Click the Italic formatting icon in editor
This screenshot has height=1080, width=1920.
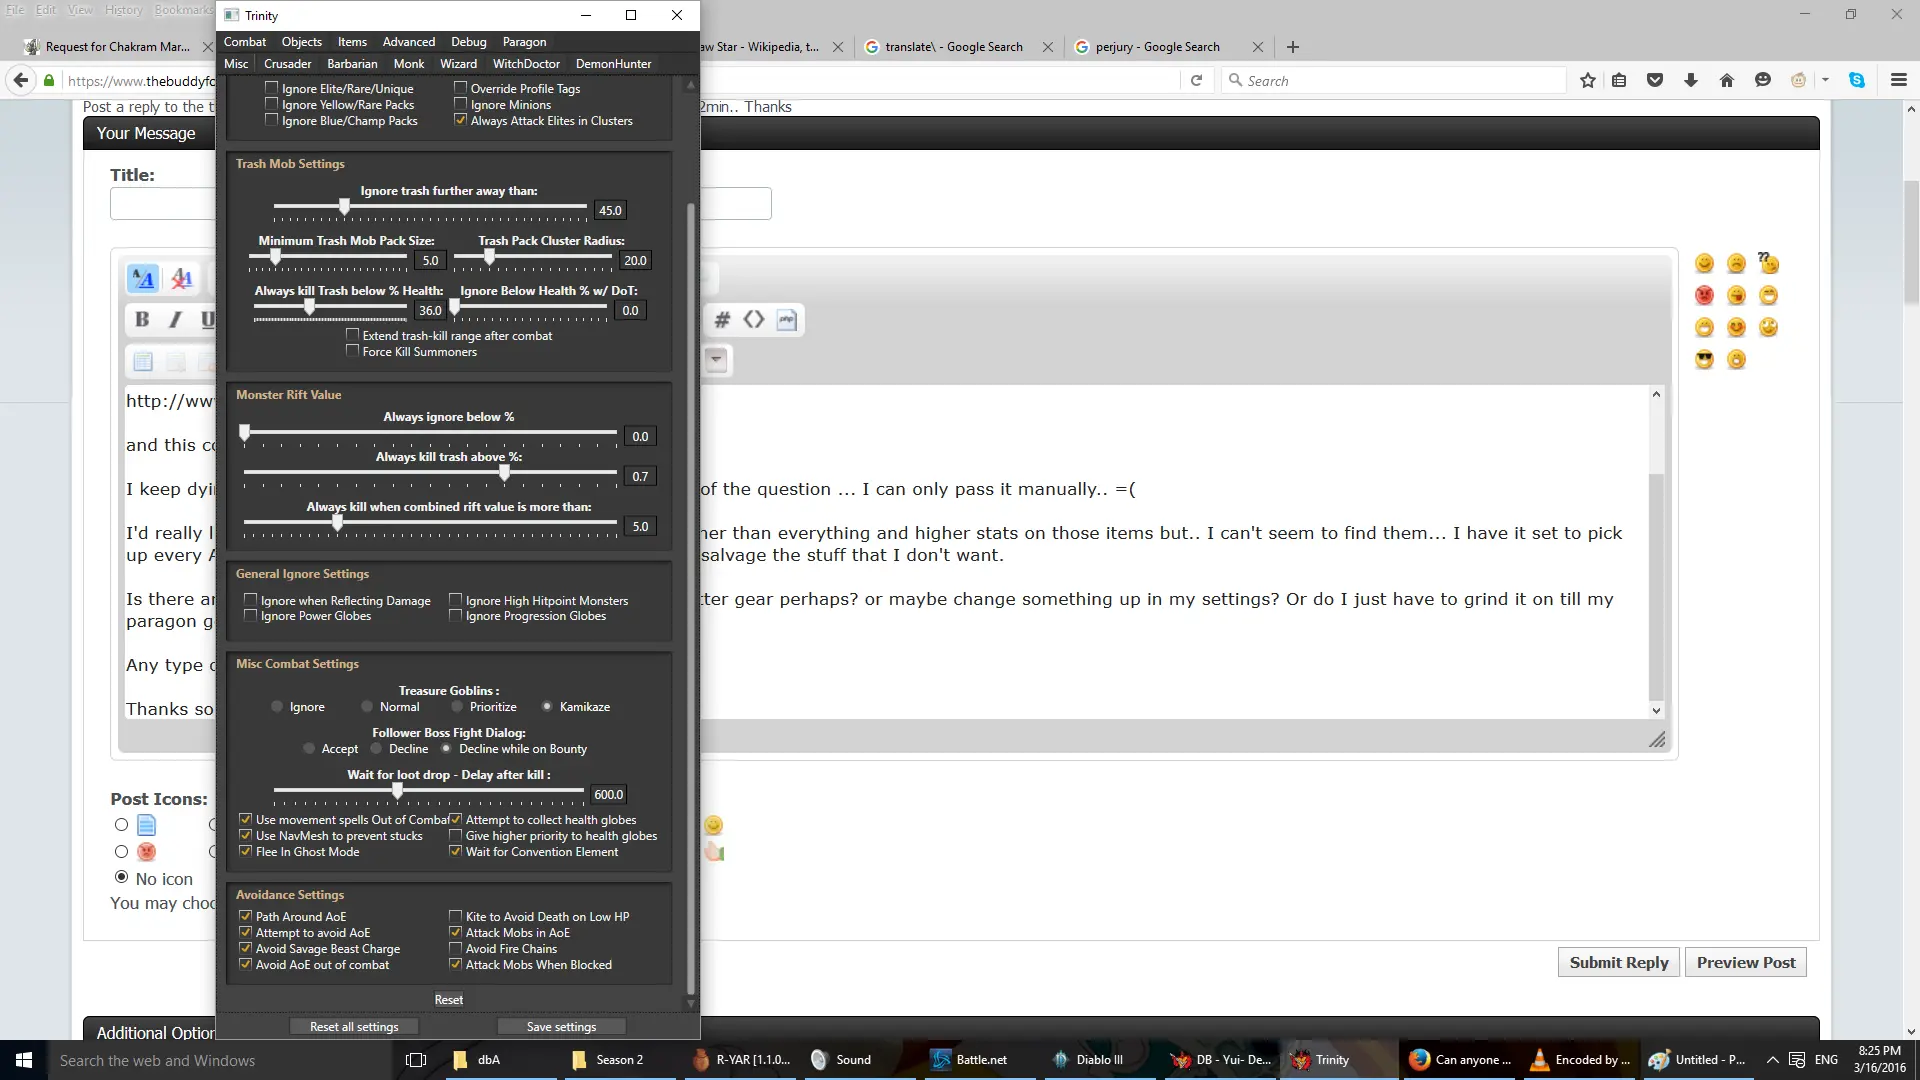point(175,319)
